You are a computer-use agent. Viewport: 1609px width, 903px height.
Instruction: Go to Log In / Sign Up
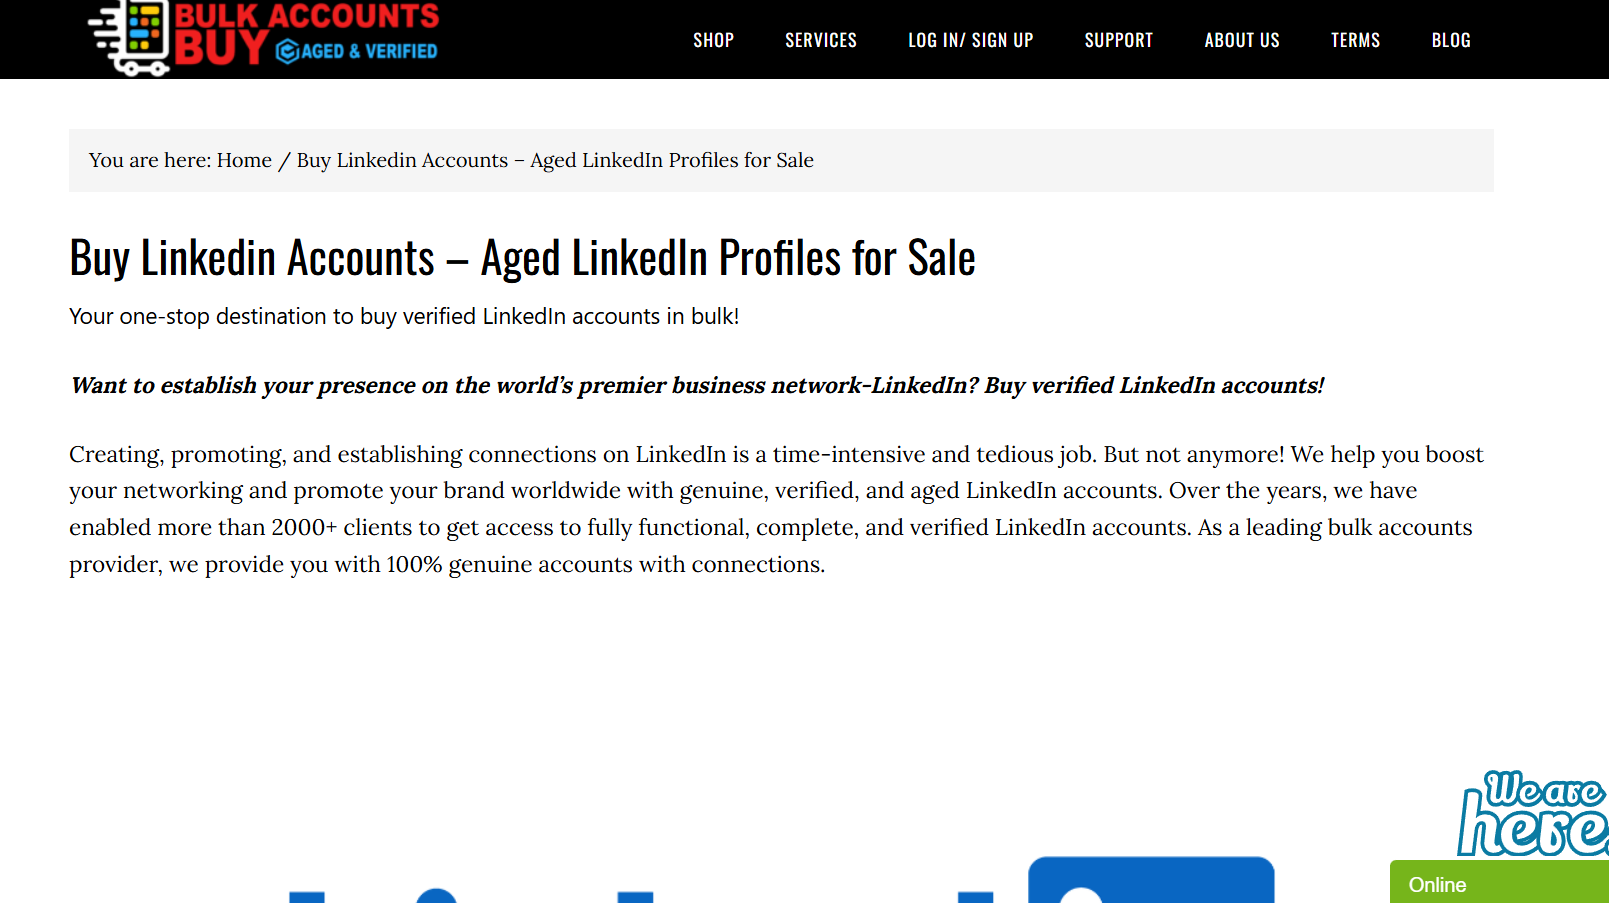[x=970, y=40]
